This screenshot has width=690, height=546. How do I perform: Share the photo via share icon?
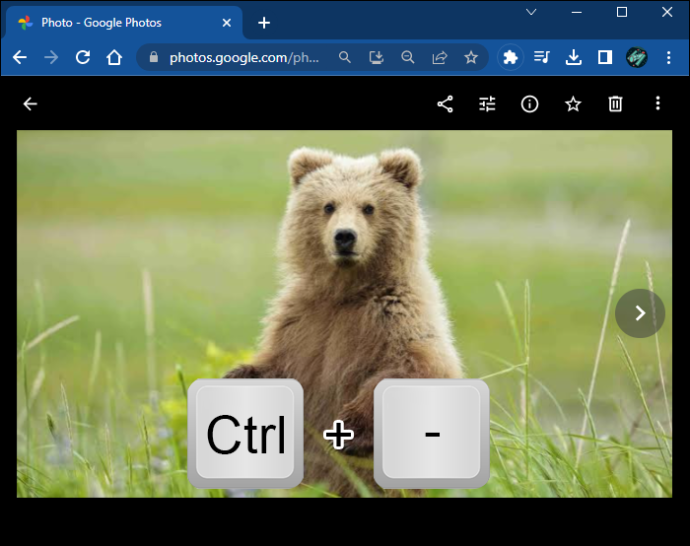click(x=445, y=104)
